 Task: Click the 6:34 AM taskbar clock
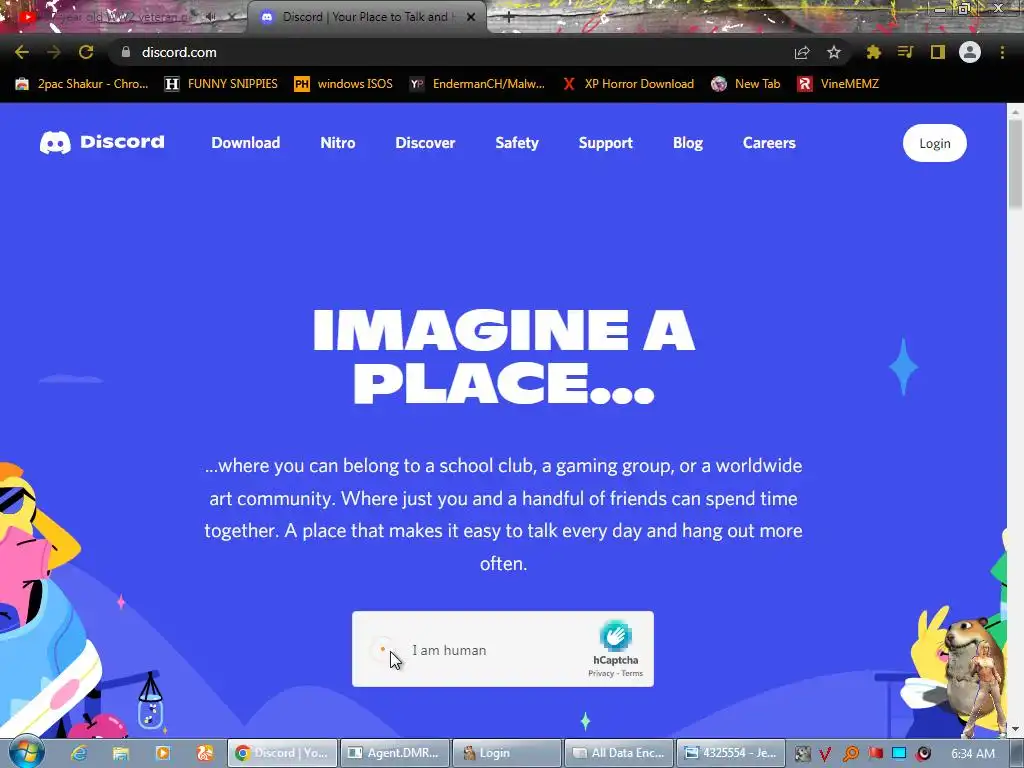(x=973, y=754)
